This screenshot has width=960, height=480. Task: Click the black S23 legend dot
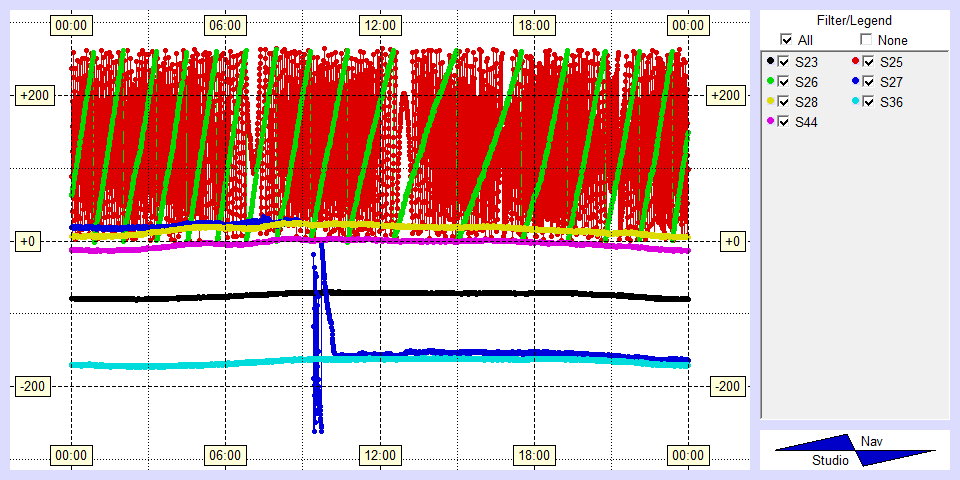(769, 62)
